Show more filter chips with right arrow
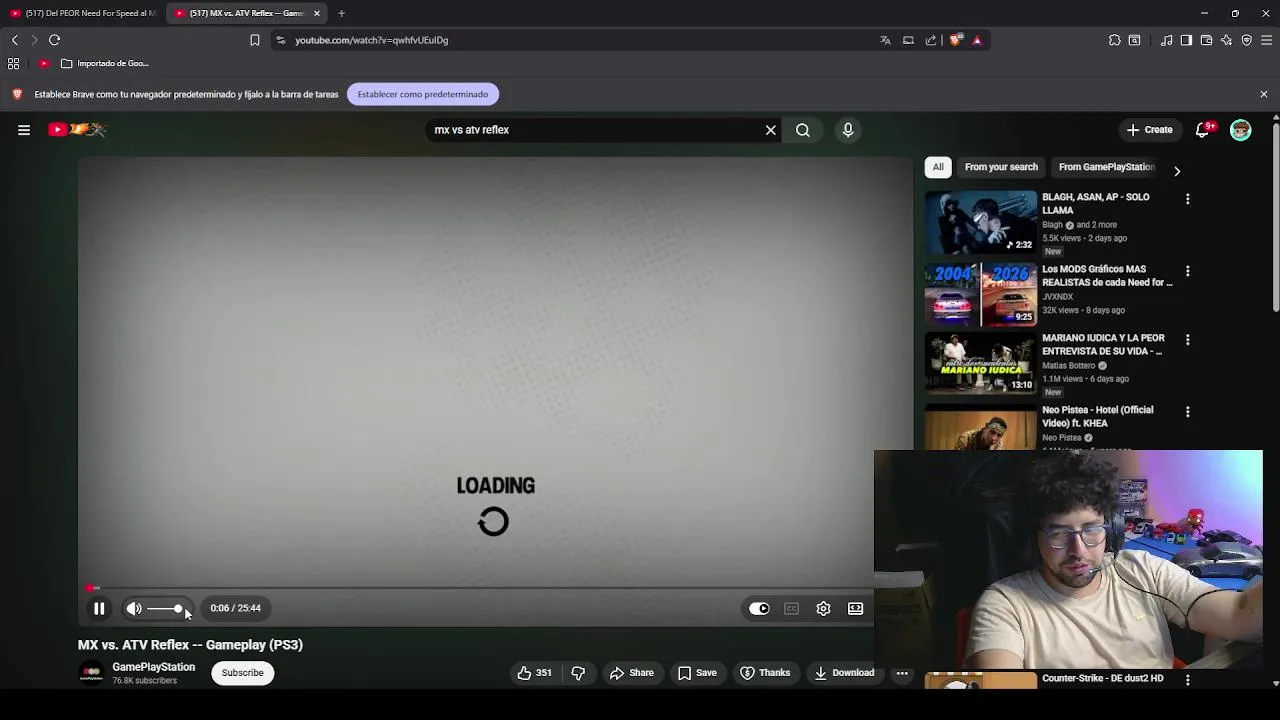The width and height of the screenshot is (1280, 720). [1177, 171]
